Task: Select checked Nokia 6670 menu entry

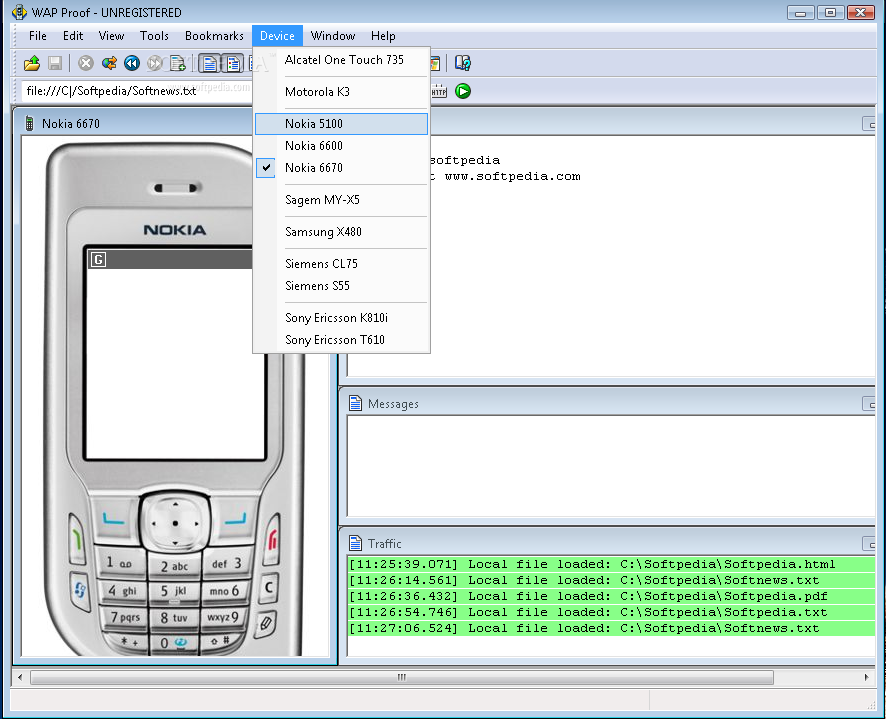Action: pos(341,168)
